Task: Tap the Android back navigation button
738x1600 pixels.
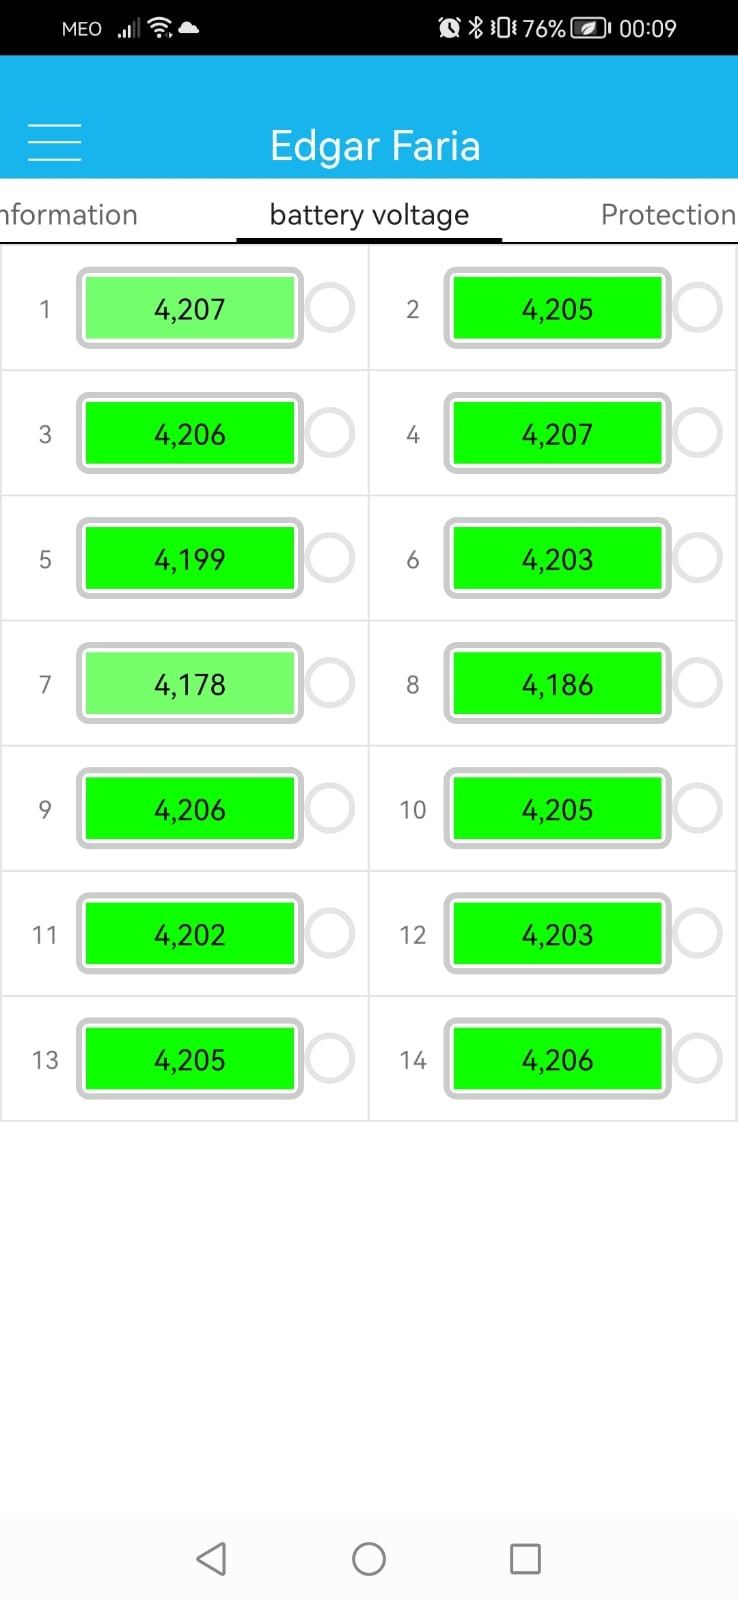Action: click(211, 1558)
